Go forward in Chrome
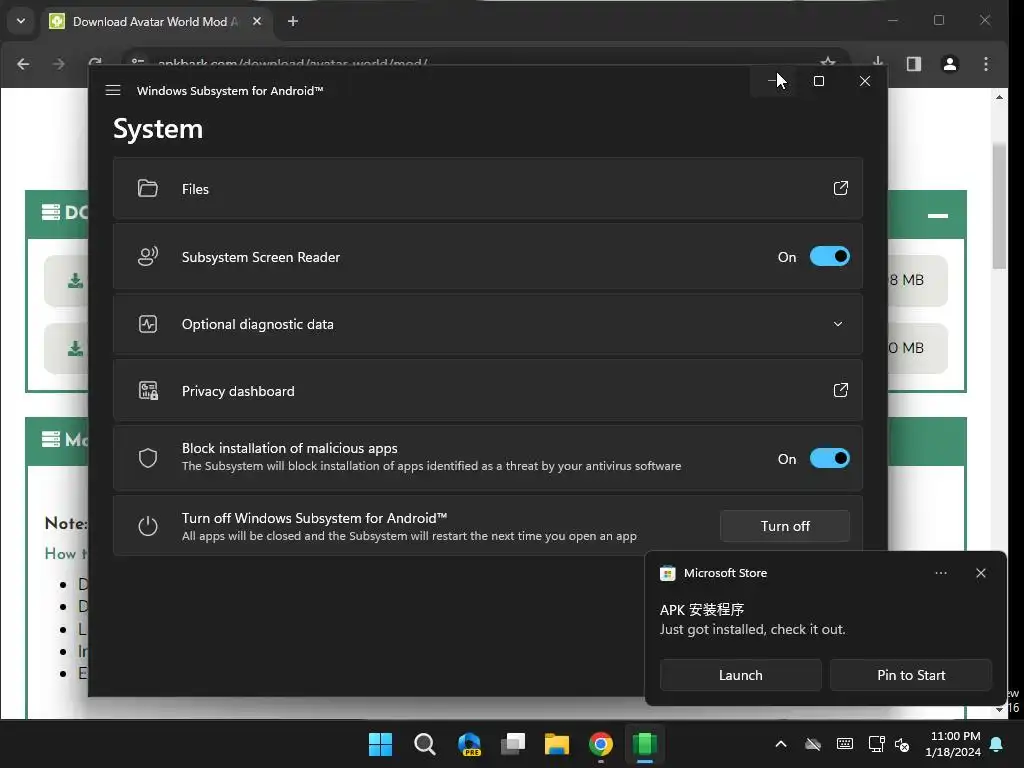The image size is (1024, 768). pos(59,64)
